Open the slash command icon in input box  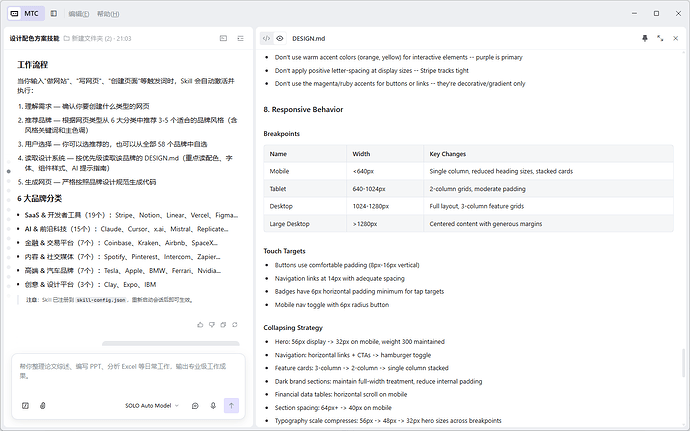click(x=26, y=405)
